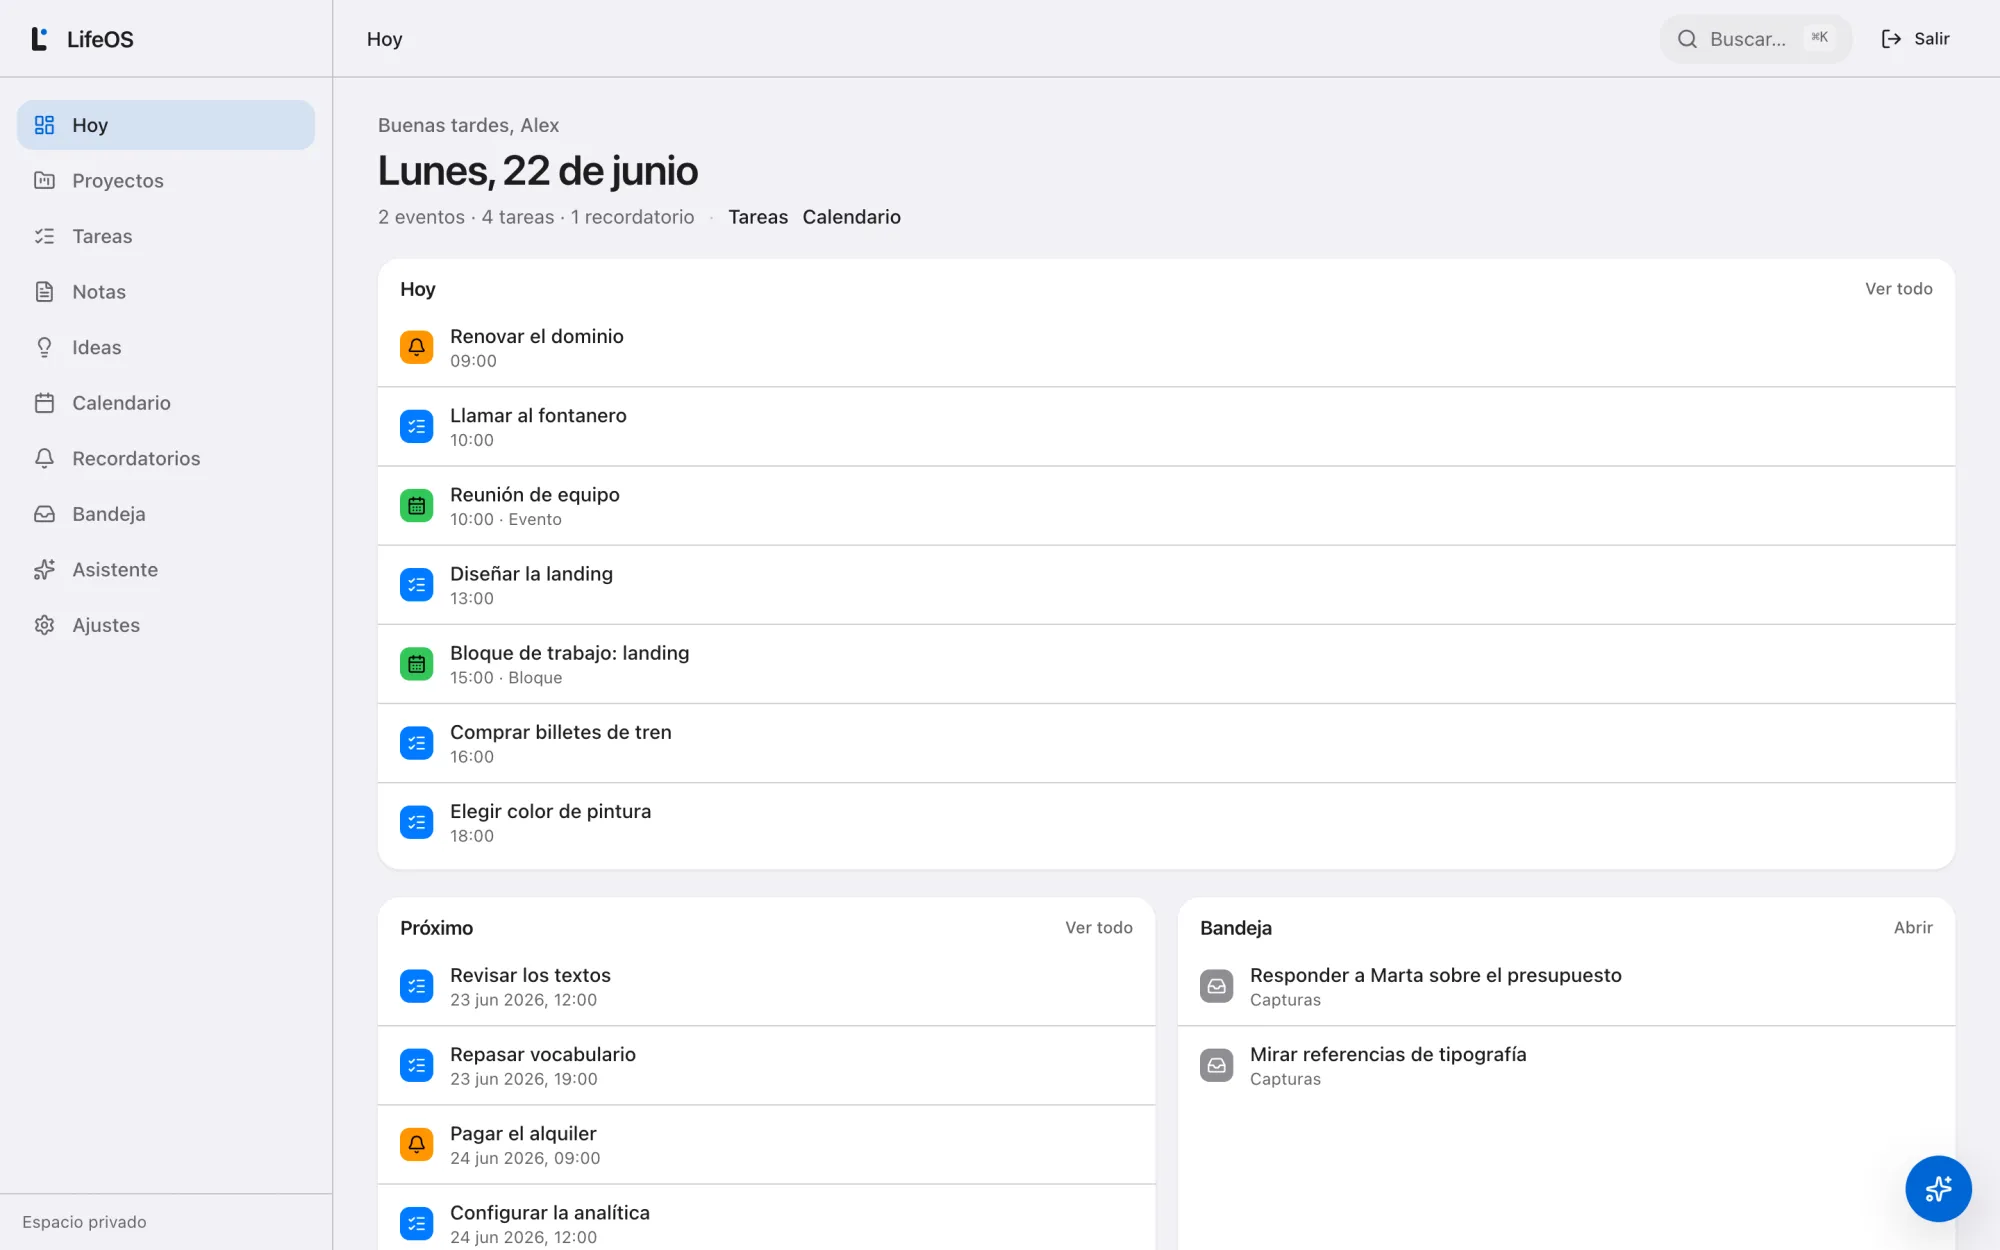Follow the Calendario link under the date

point(851,217)
